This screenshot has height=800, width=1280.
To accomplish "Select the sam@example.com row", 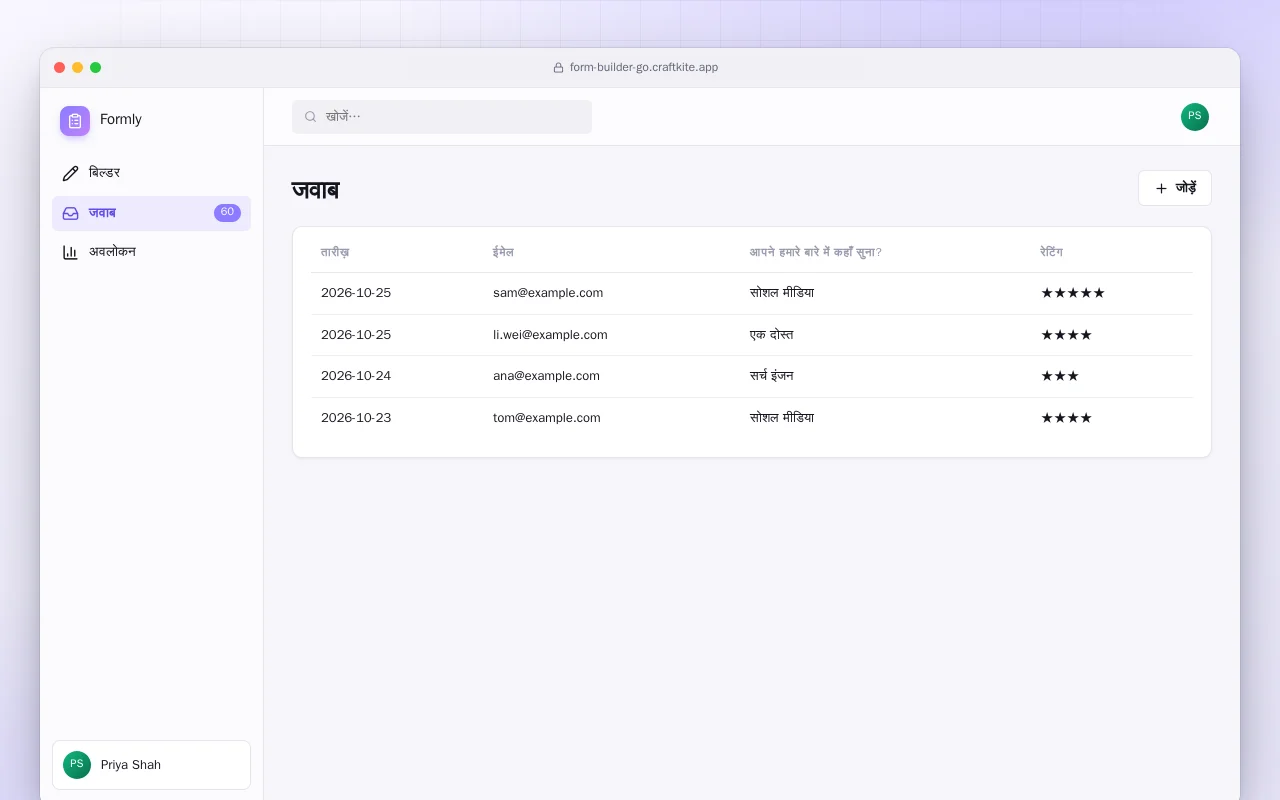I will click(x=752, y=293).
